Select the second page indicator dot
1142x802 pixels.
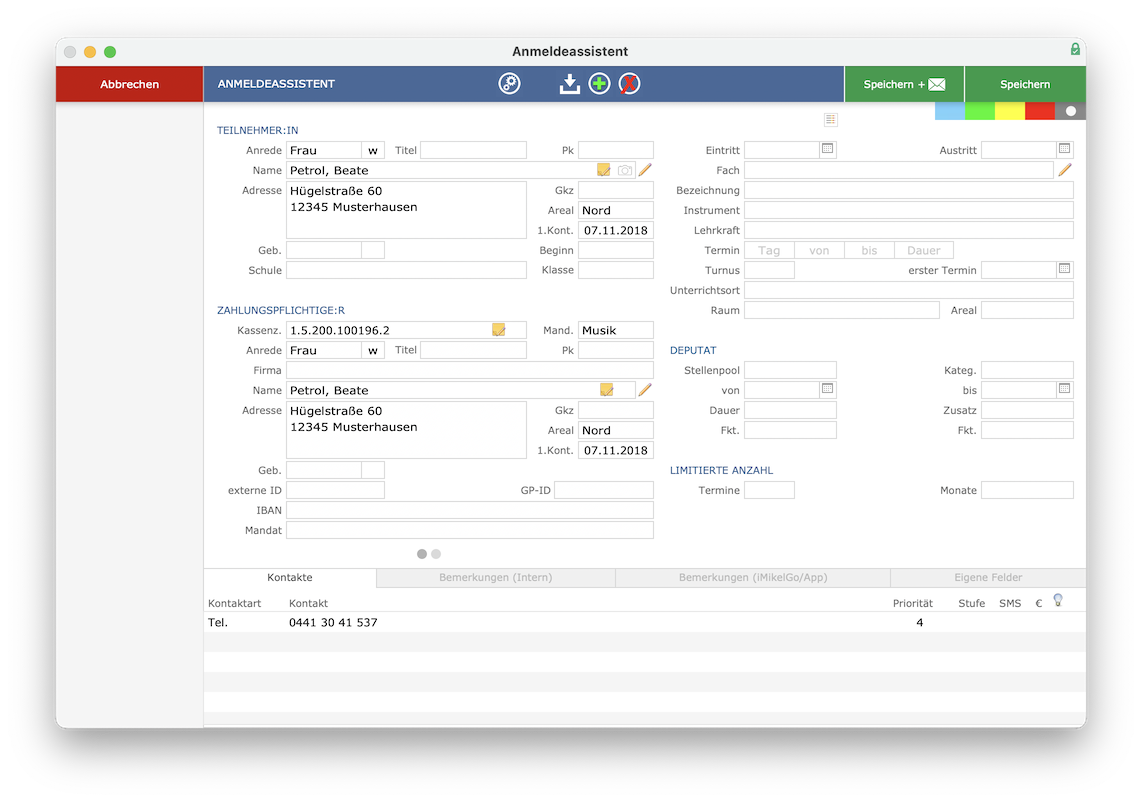436,554
